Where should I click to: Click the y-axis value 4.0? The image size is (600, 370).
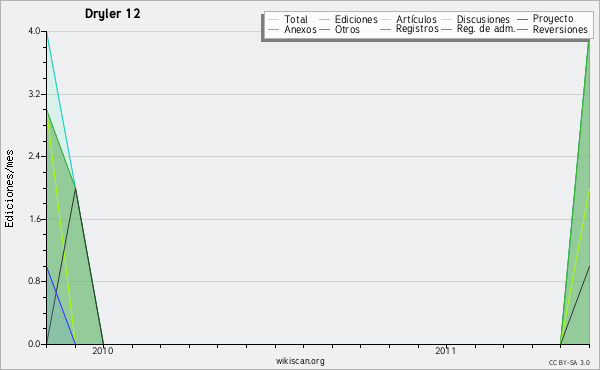34,31
